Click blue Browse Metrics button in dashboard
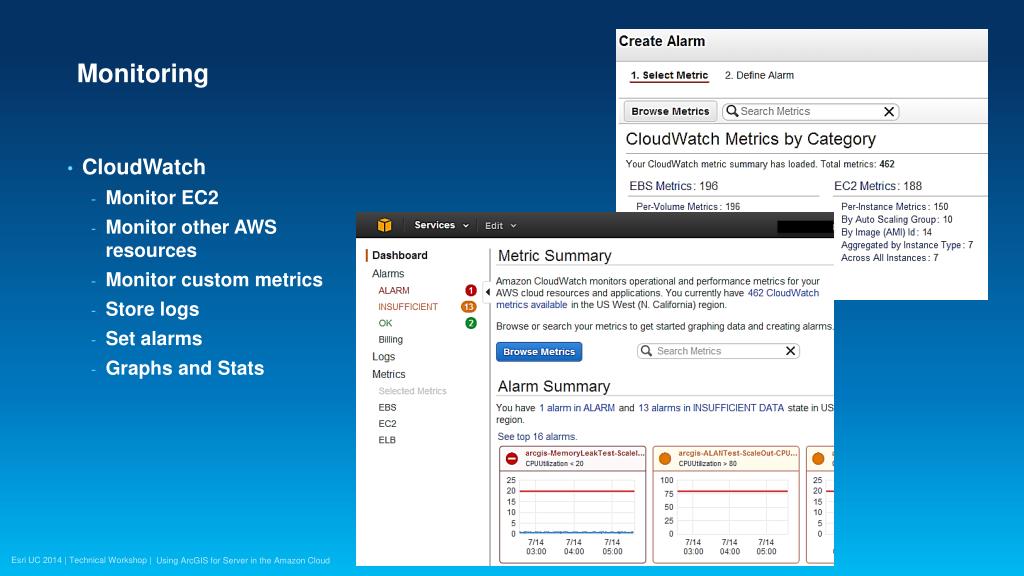Viewport: 1024px width, 576px height. [x=539, y=351]
